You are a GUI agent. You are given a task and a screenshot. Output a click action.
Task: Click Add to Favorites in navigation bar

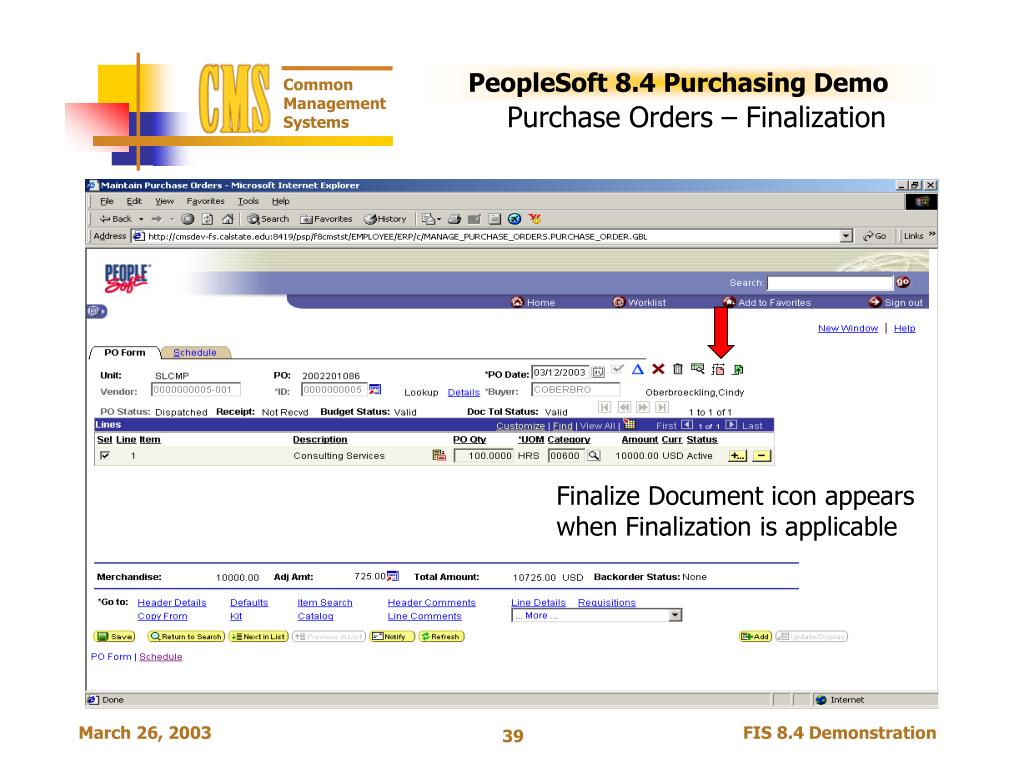pos(767,302)
